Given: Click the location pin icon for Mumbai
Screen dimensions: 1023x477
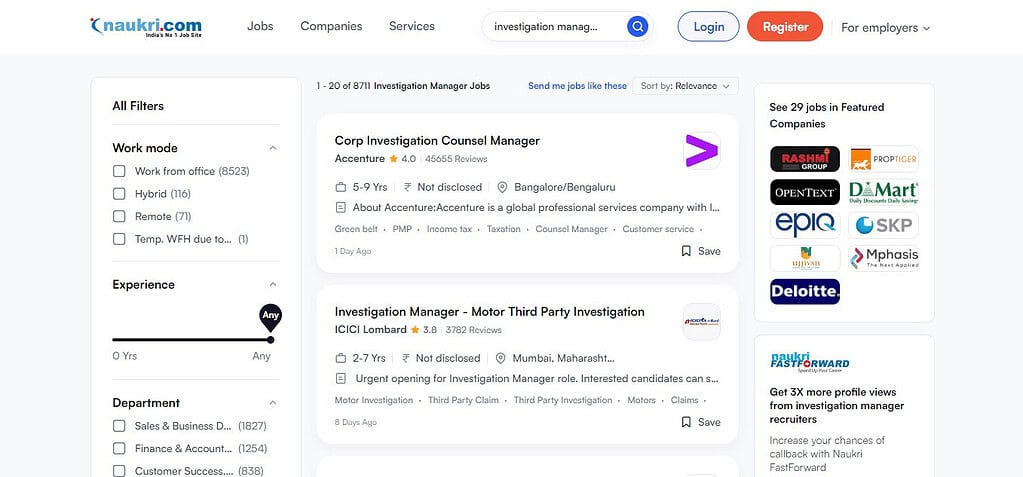Looking at the screenshot, I should point(500,358).
